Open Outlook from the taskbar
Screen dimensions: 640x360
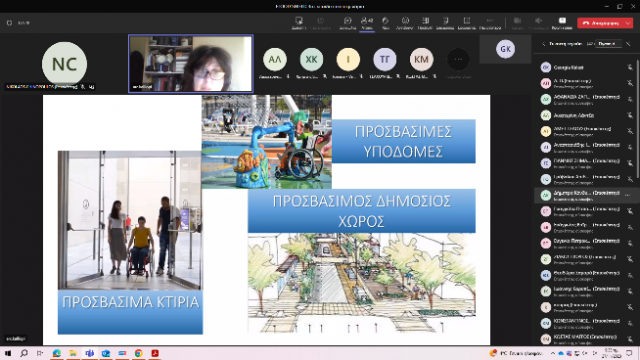[x=106, y=353]
